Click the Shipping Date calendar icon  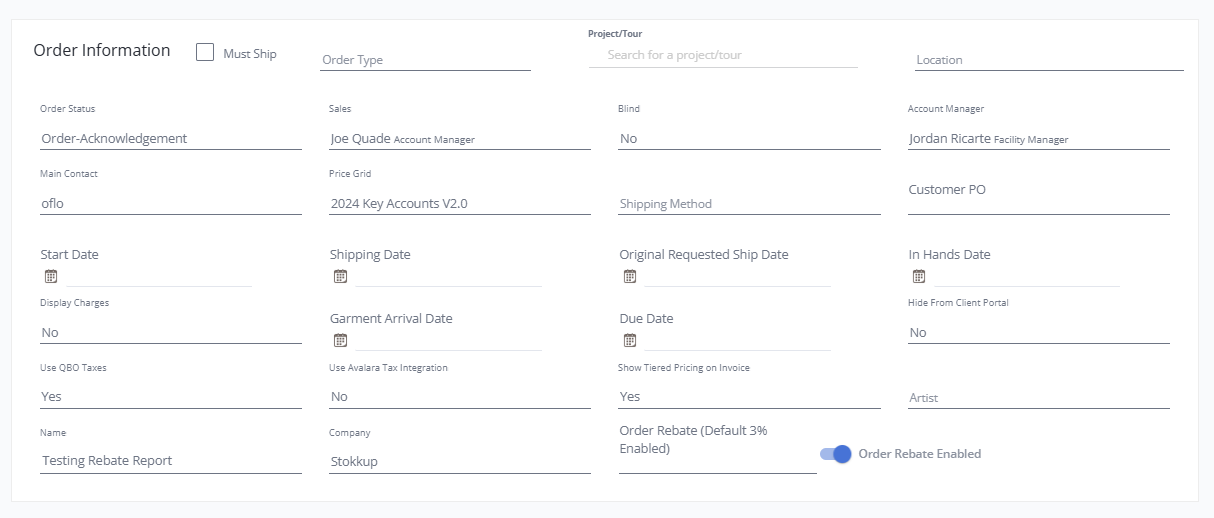point(340,277)
